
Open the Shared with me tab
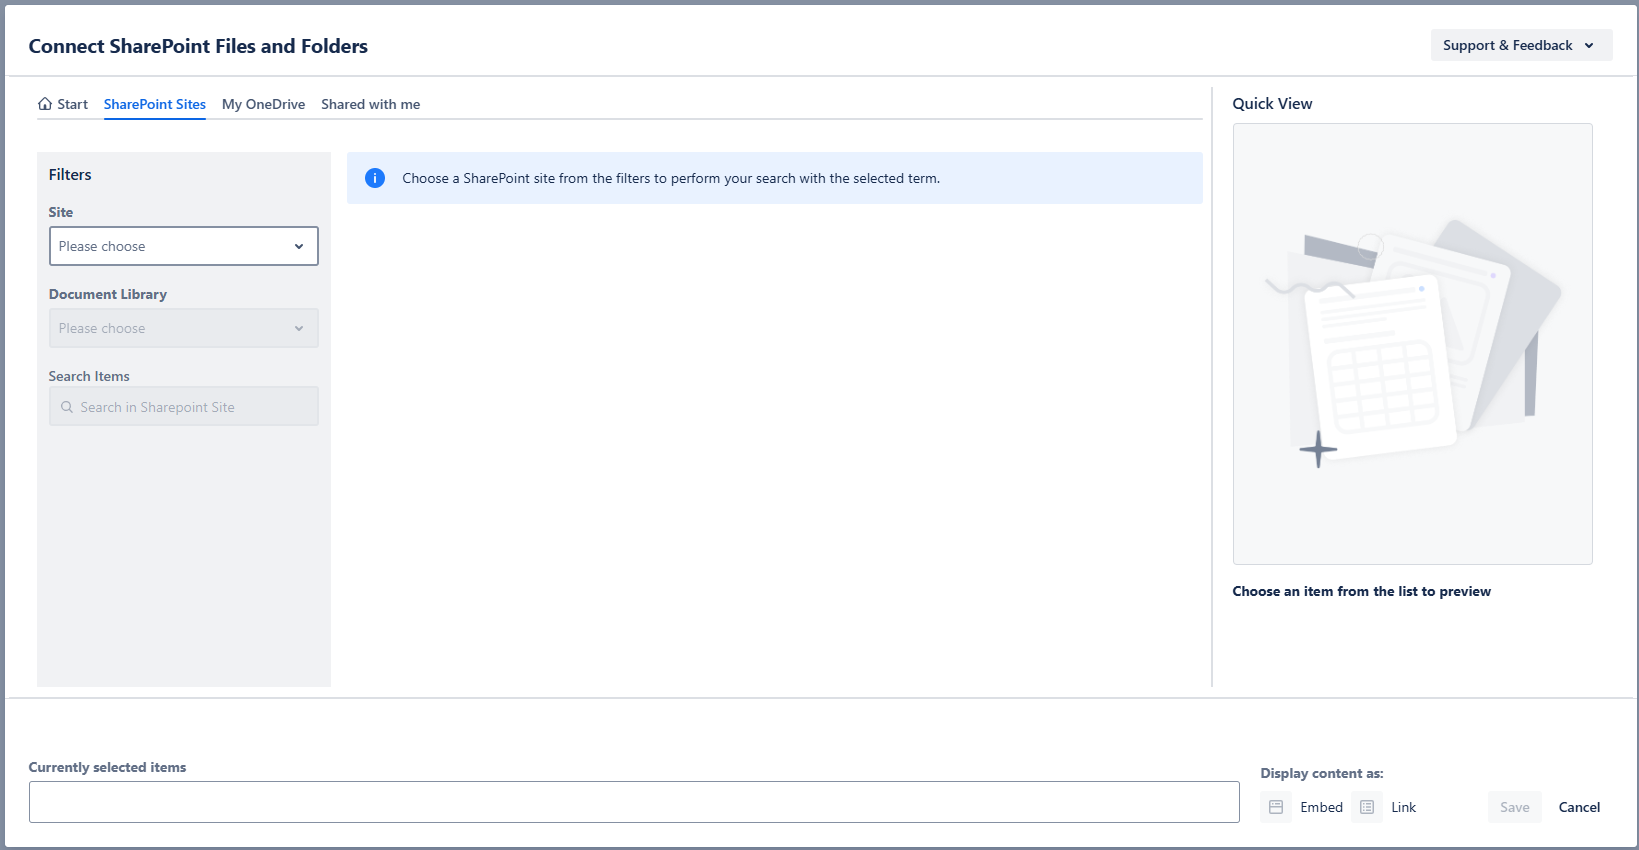point(370,104)
